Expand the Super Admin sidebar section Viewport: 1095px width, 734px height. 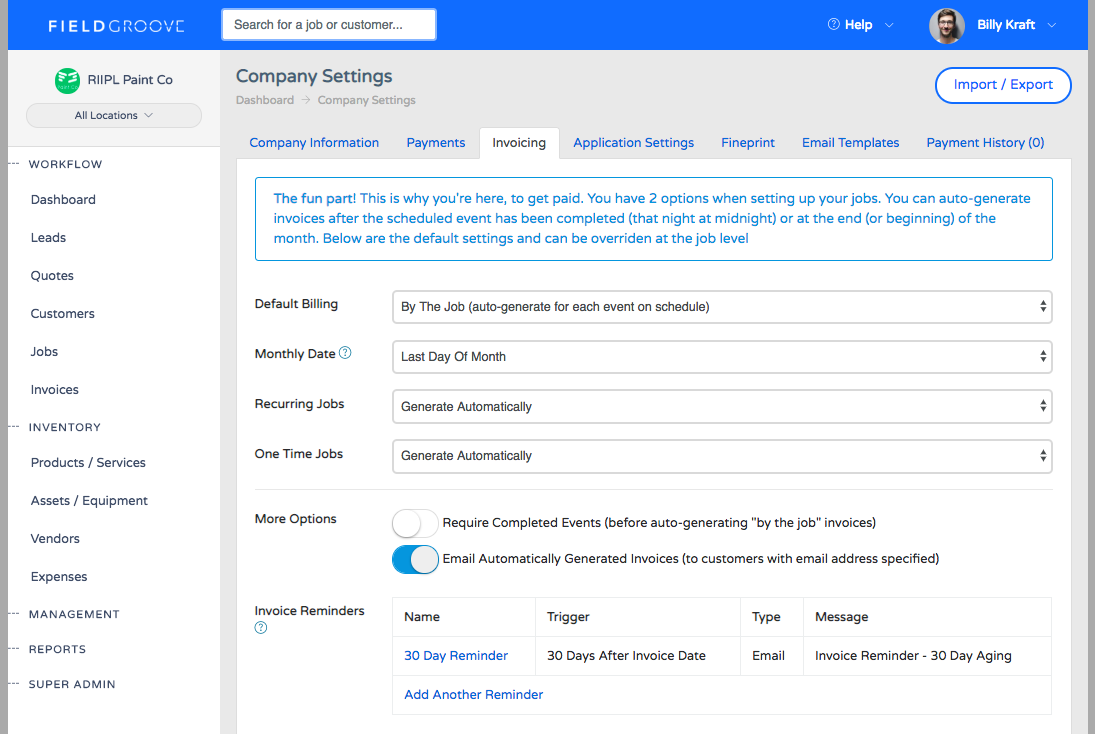pyautogui.click(x=72, y=684)
